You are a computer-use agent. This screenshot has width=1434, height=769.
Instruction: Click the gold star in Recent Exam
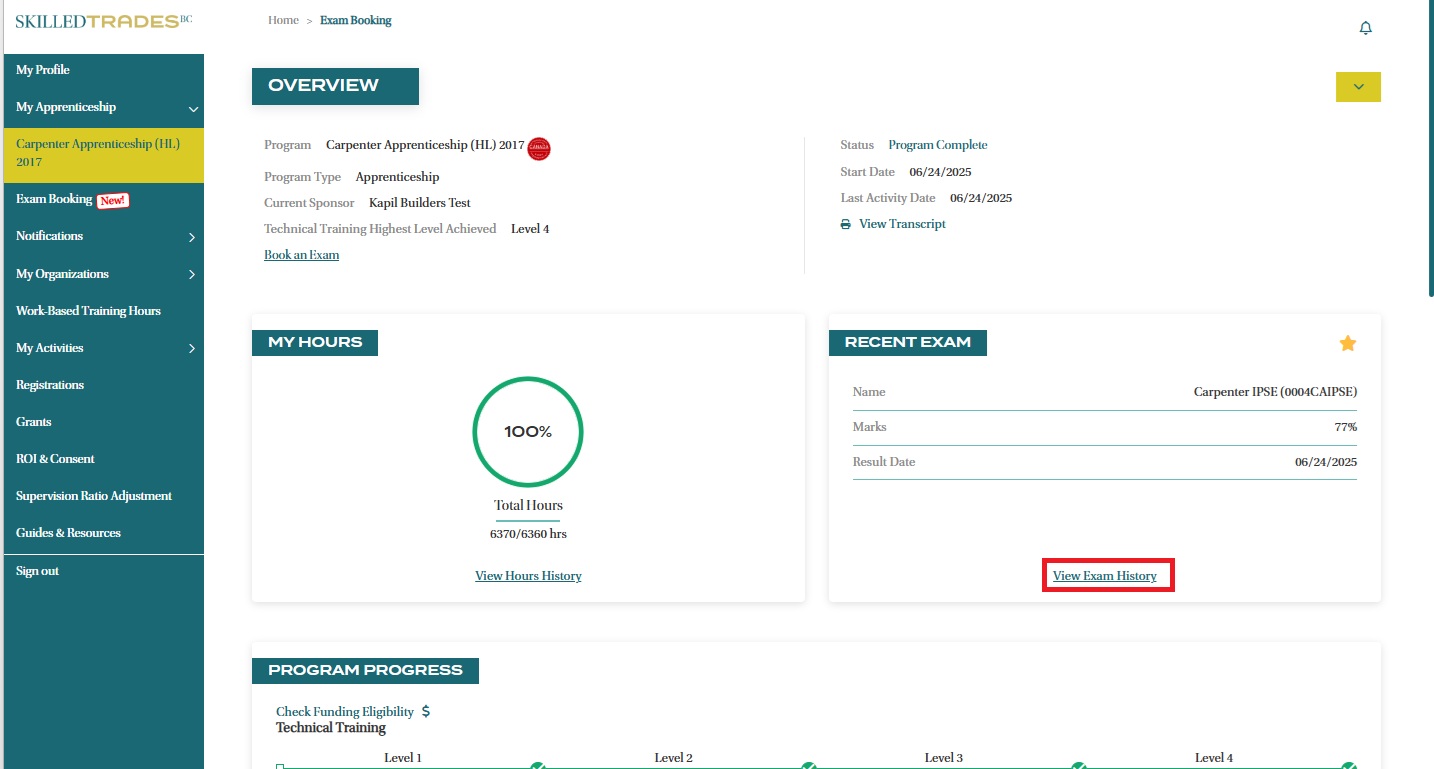pyautogui.click(x=1347, y=344)
